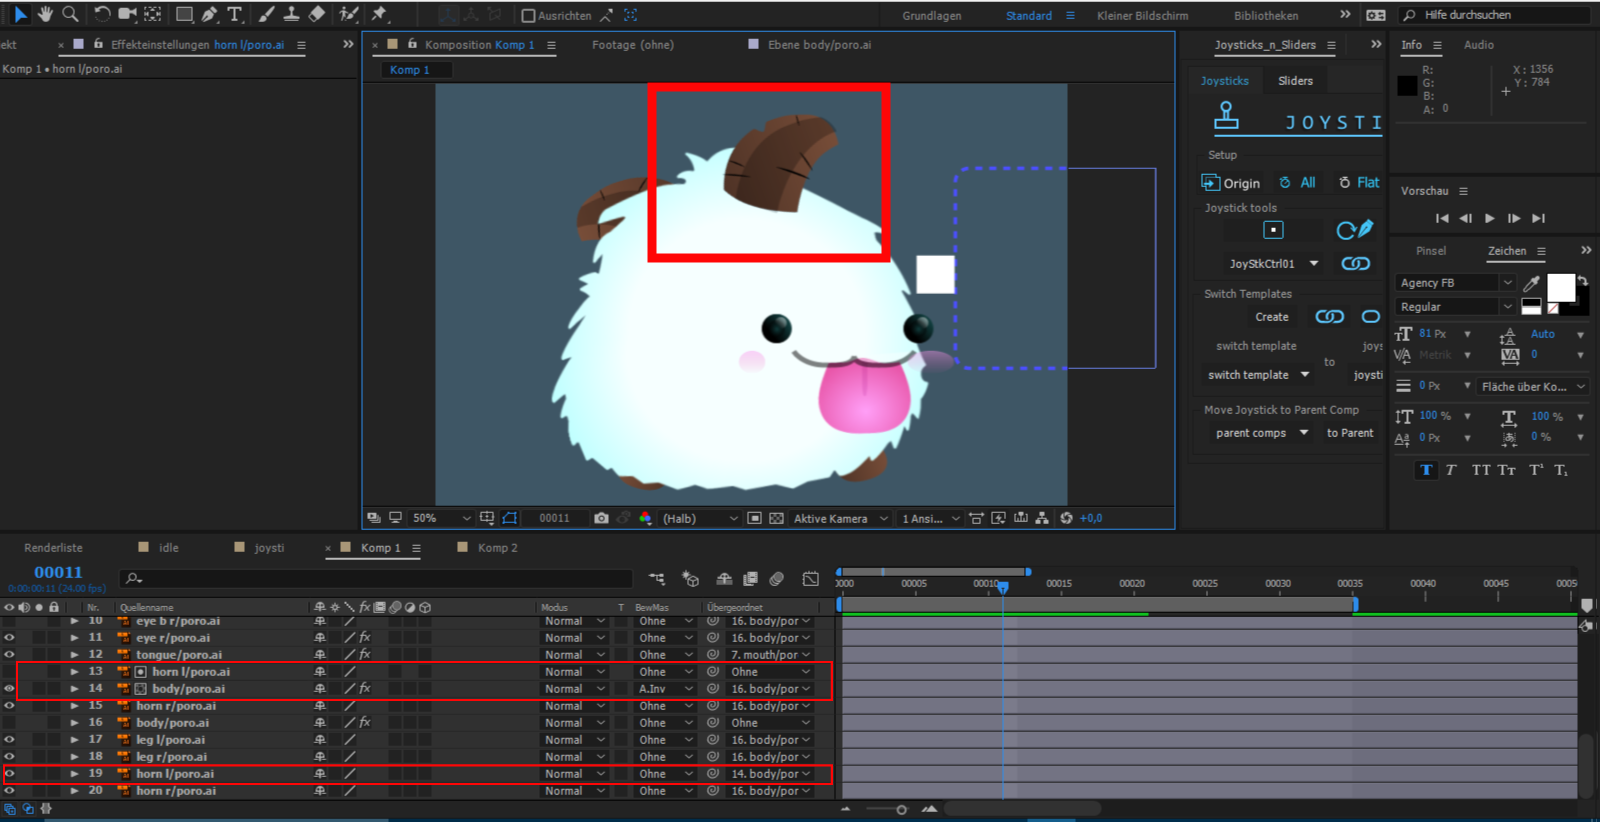Open Renderliste tab
Viewport: 1600px width, 822px height.
point(53,548)
